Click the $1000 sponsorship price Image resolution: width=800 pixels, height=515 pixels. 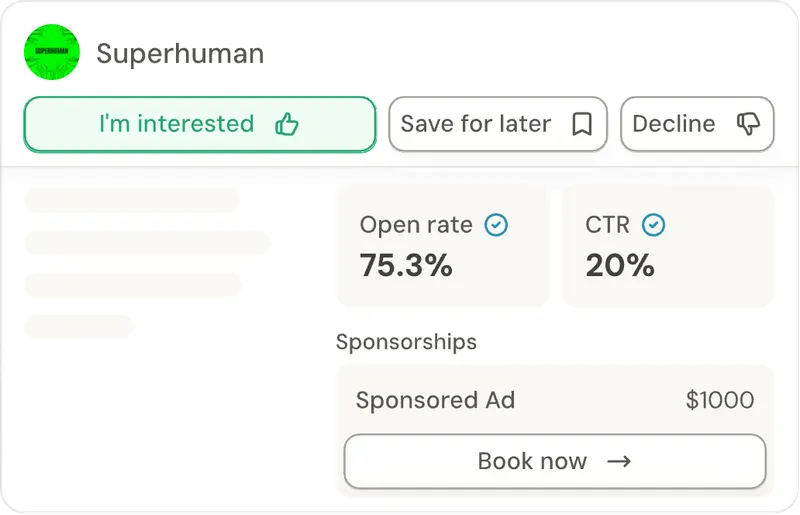pyautogui.click(x=720, y=401)
